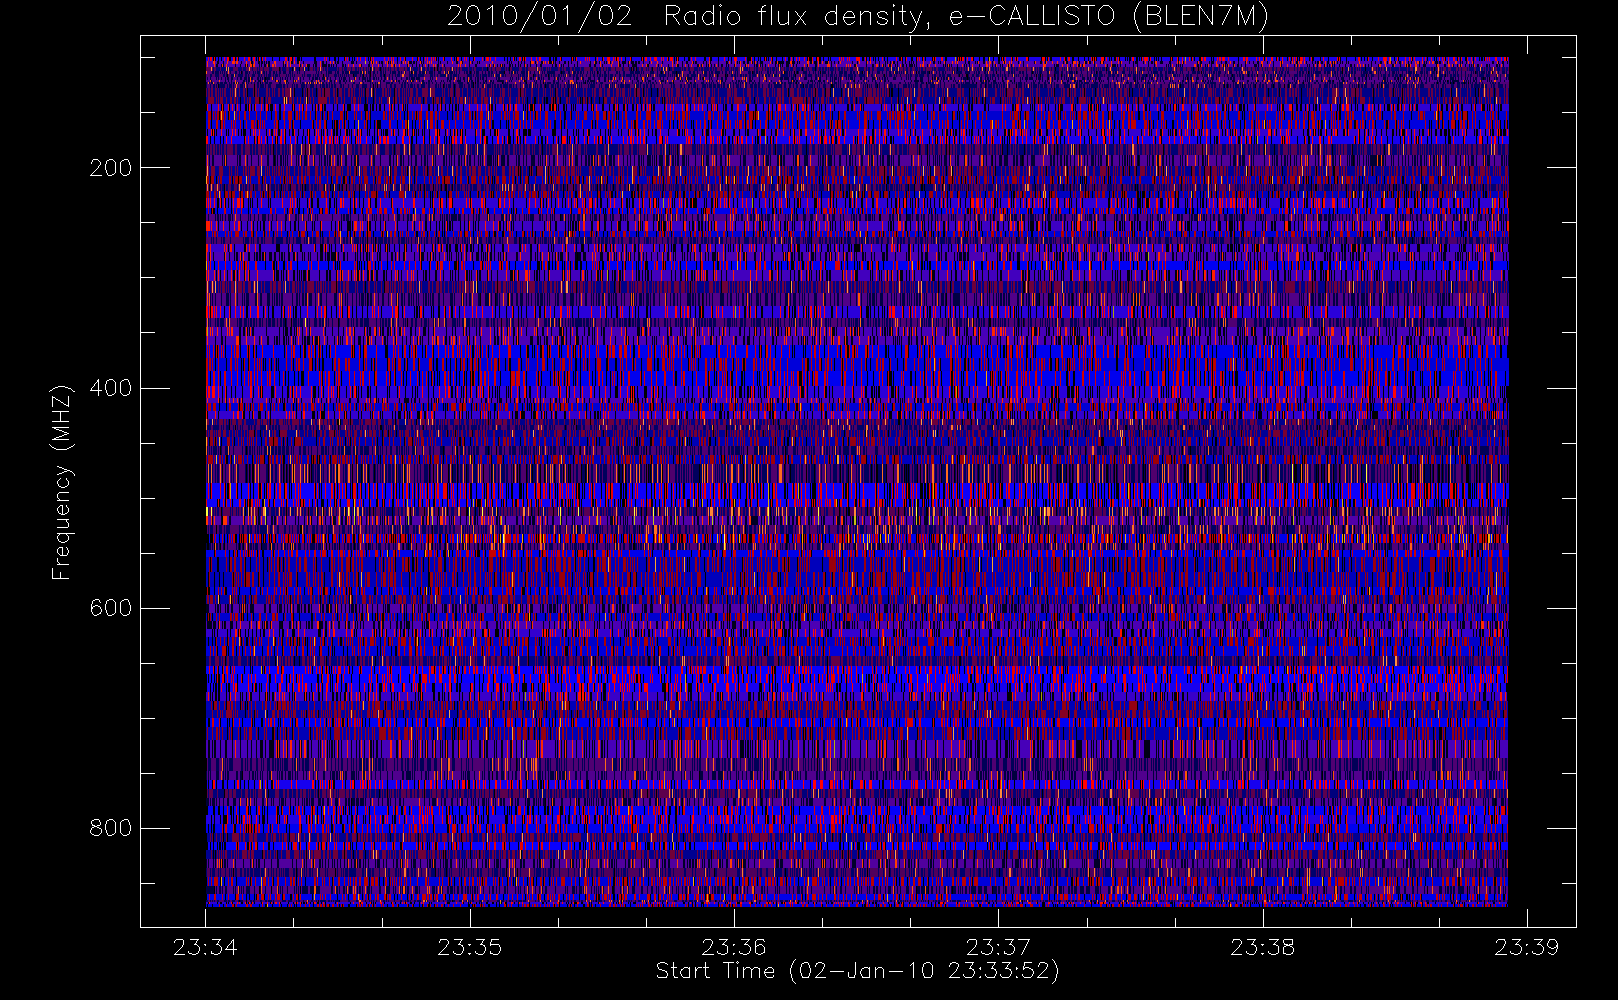Select the 400 frequency tick label
Image resolution: width=1618 pixels, height=1000 pixels.
point(111,388)
